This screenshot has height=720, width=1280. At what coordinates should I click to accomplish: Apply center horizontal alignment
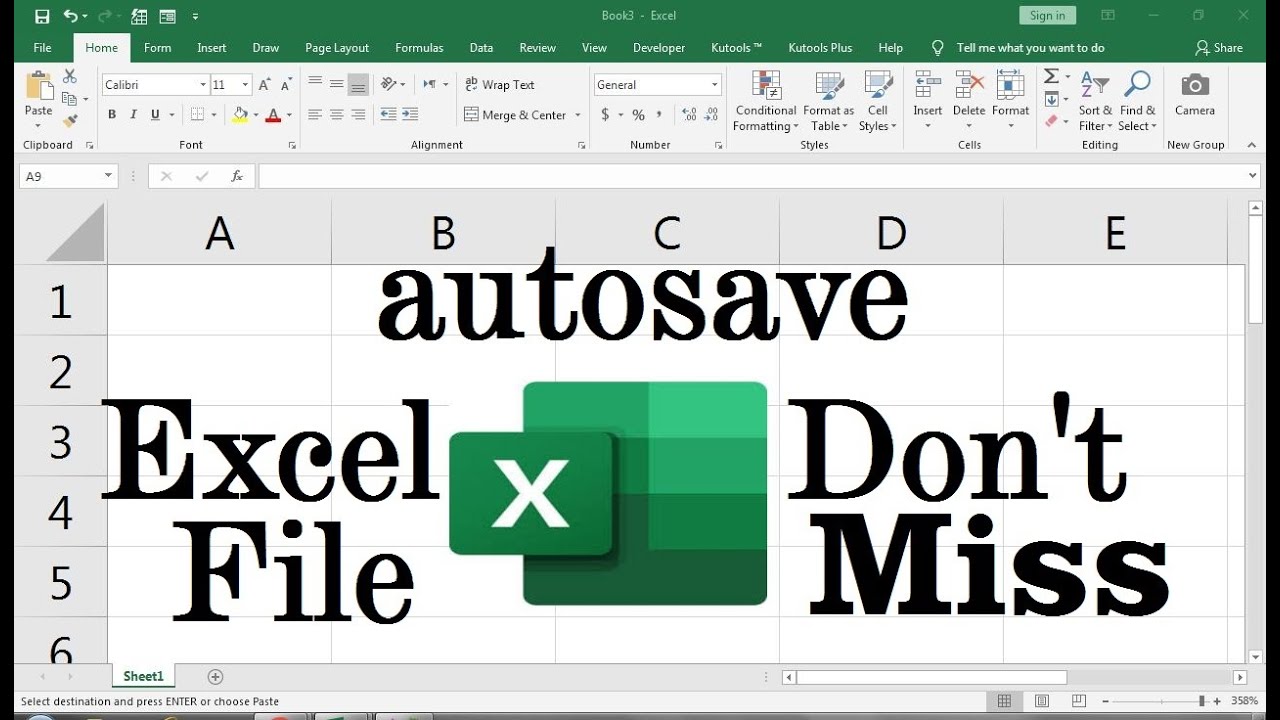(x=337, y=115)
